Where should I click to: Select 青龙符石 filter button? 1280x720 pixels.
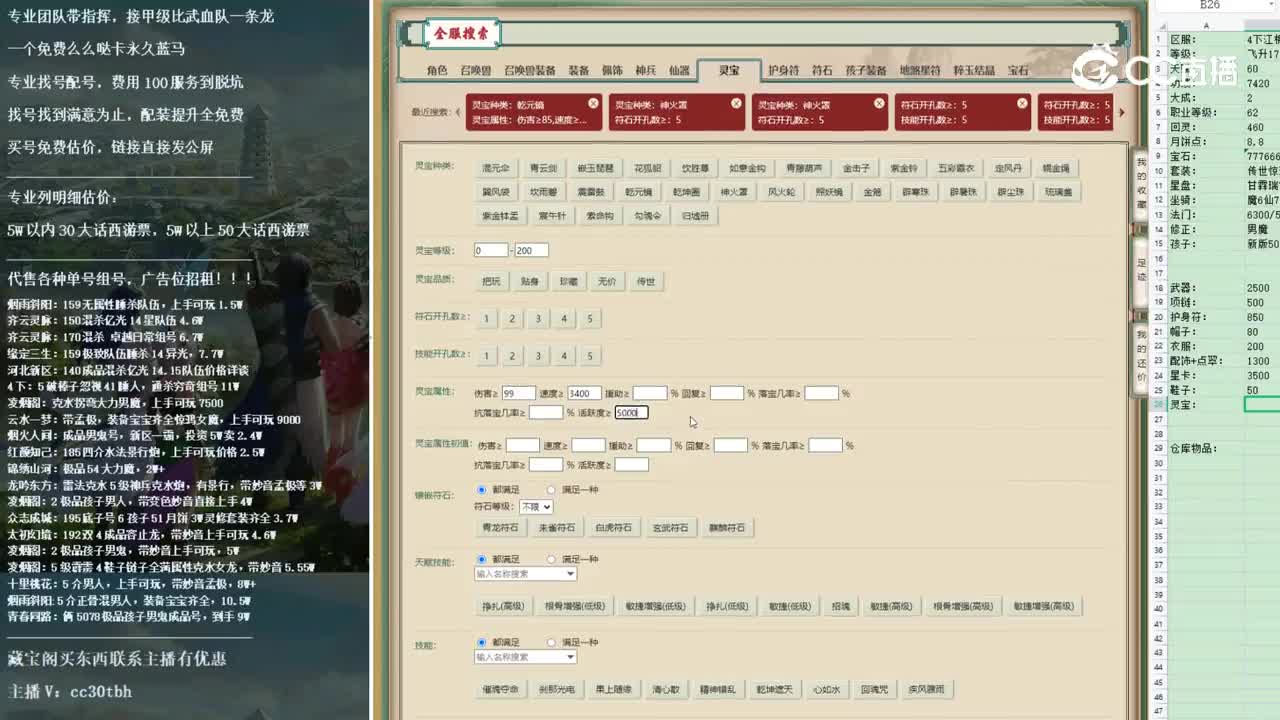click(x=500, y=527)
